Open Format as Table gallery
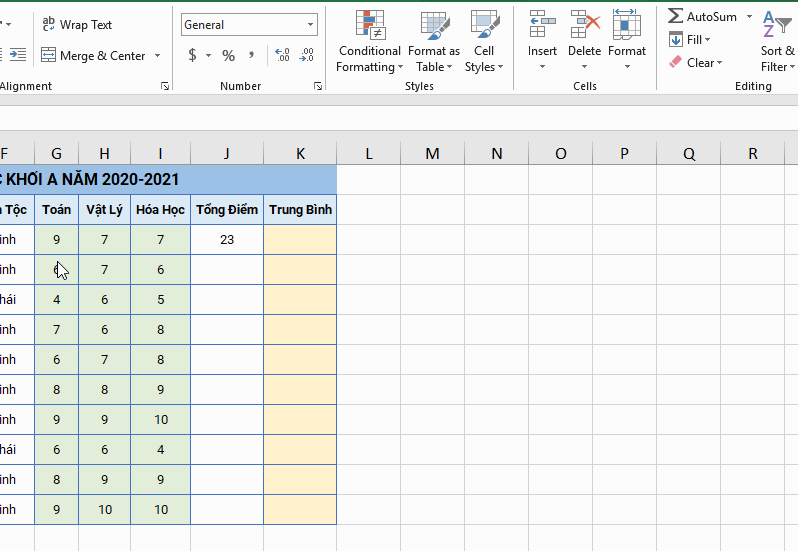 click(x=434, y=42)
